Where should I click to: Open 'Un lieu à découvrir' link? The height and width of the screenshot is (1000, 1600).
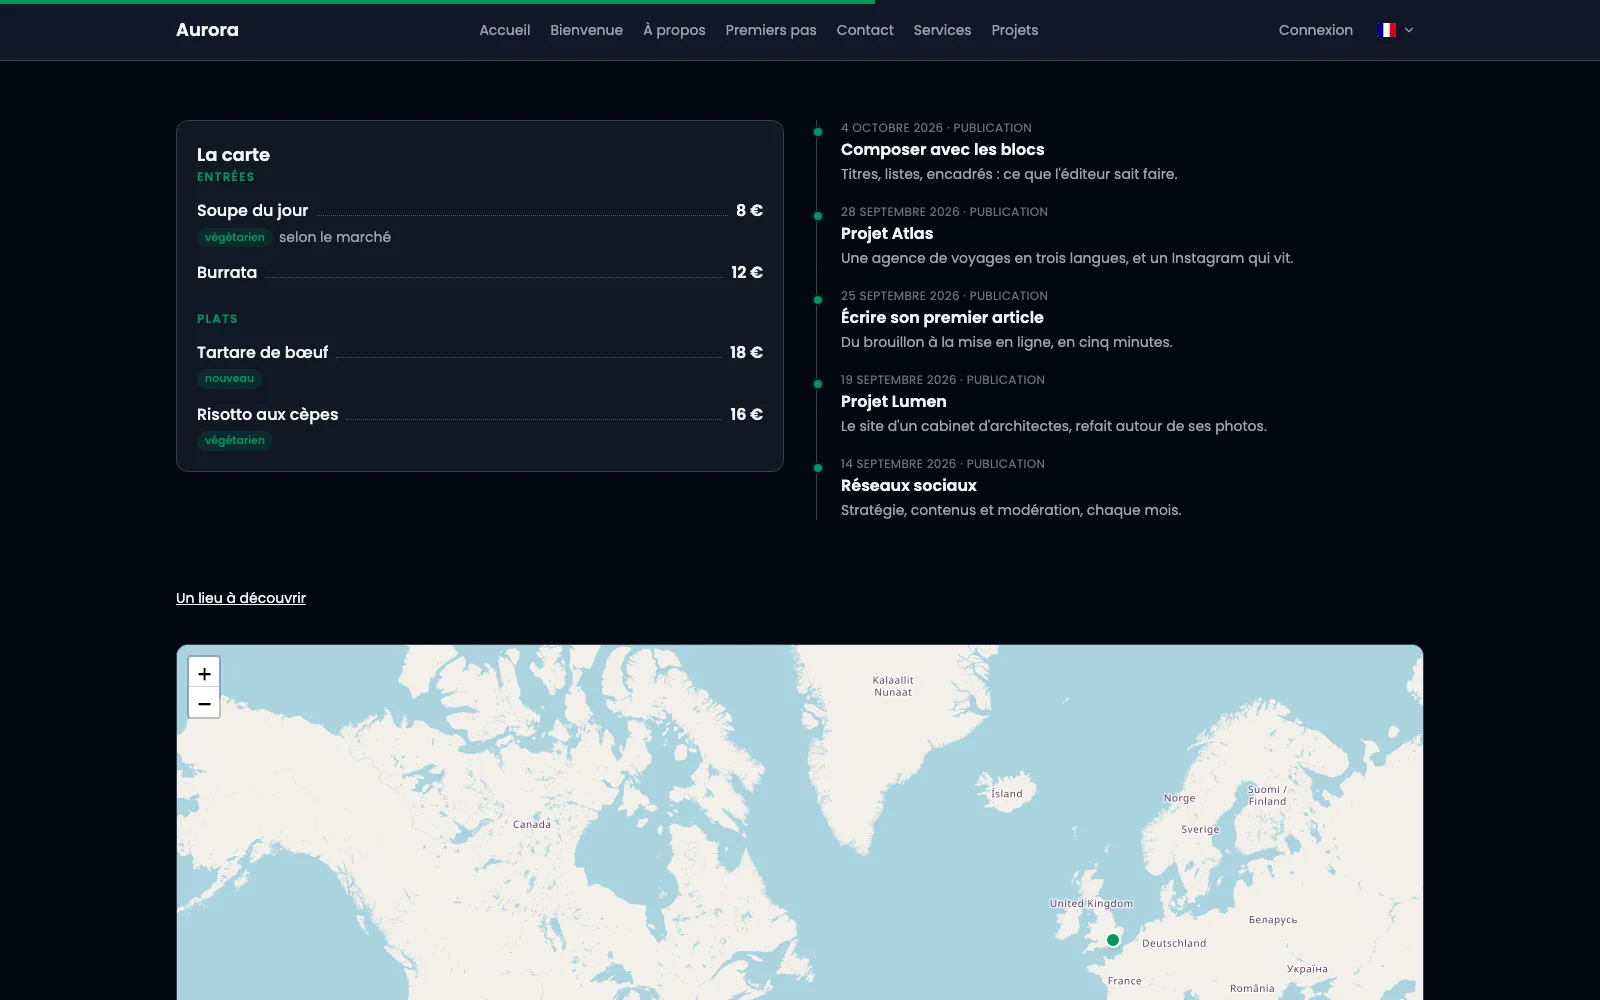click(241, 598)
